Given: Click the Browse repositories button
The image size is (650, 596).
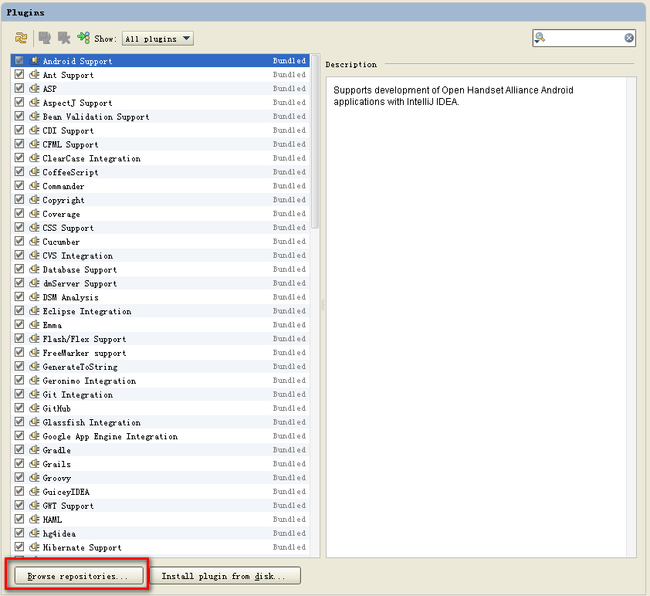Looking at the screenshot, I should click(79, 576).
